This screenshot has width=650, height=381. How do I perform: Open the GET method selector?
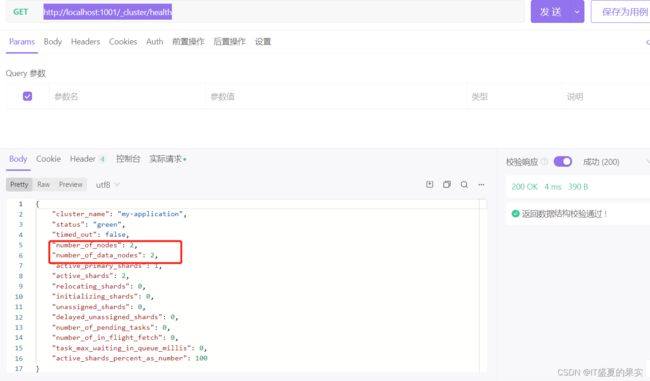click(20, 12)
